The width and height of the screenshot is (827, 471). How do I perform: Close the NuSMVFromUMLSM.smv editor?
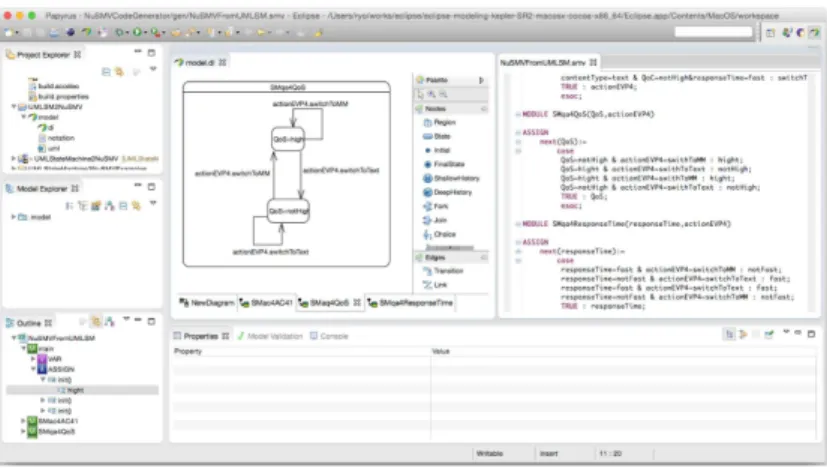click(593, 62)
